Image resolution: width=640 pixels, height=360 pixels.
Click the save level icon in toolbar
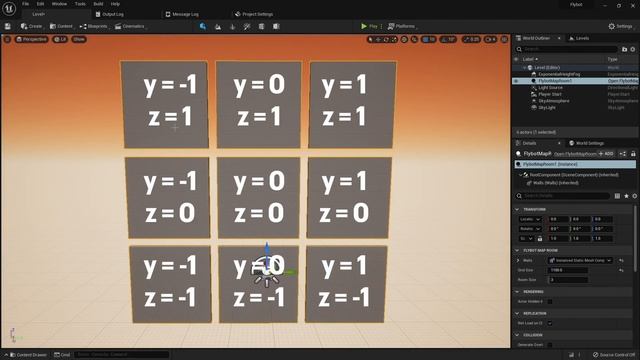(7, 26)
